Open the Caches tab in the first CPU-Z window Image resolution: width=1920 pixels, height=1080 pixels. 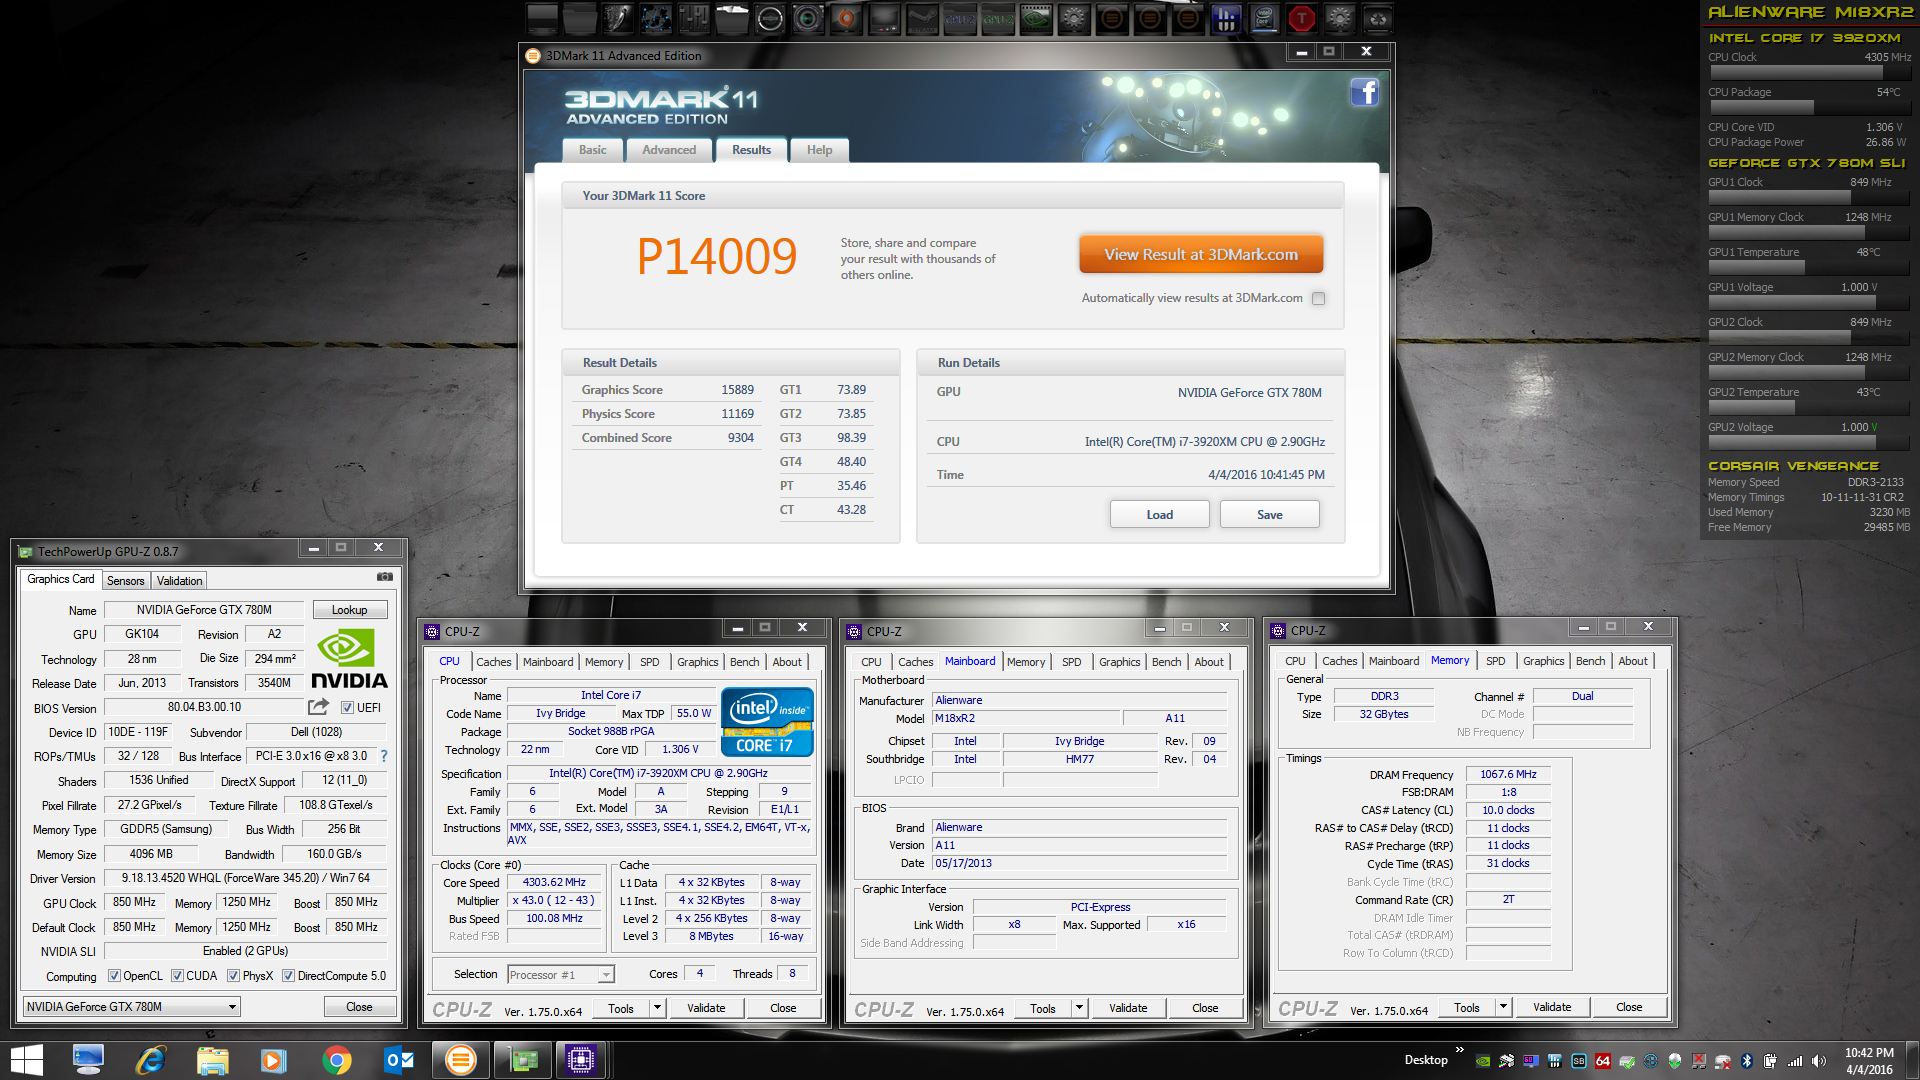click(x=493, y=662)
